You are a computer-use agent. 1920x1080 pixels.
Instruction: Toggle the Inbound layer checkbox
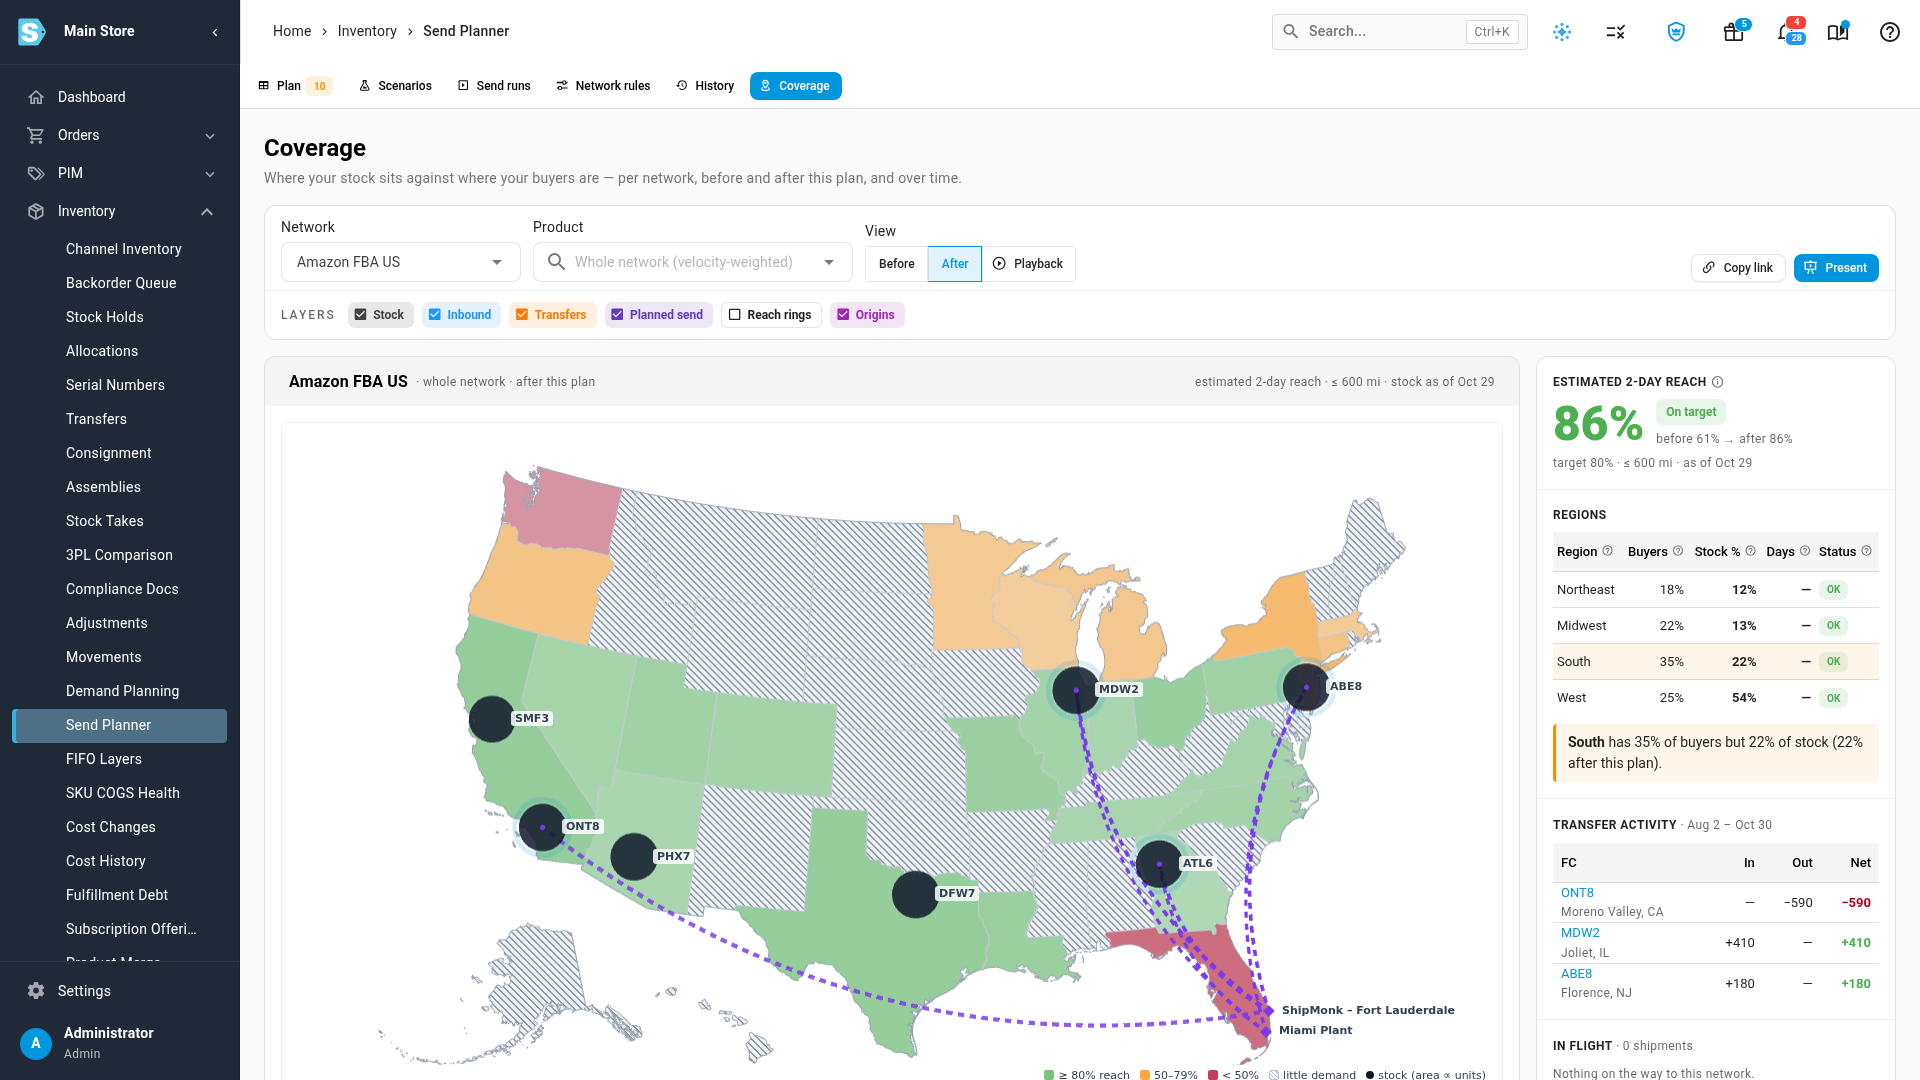click(435, 315)
